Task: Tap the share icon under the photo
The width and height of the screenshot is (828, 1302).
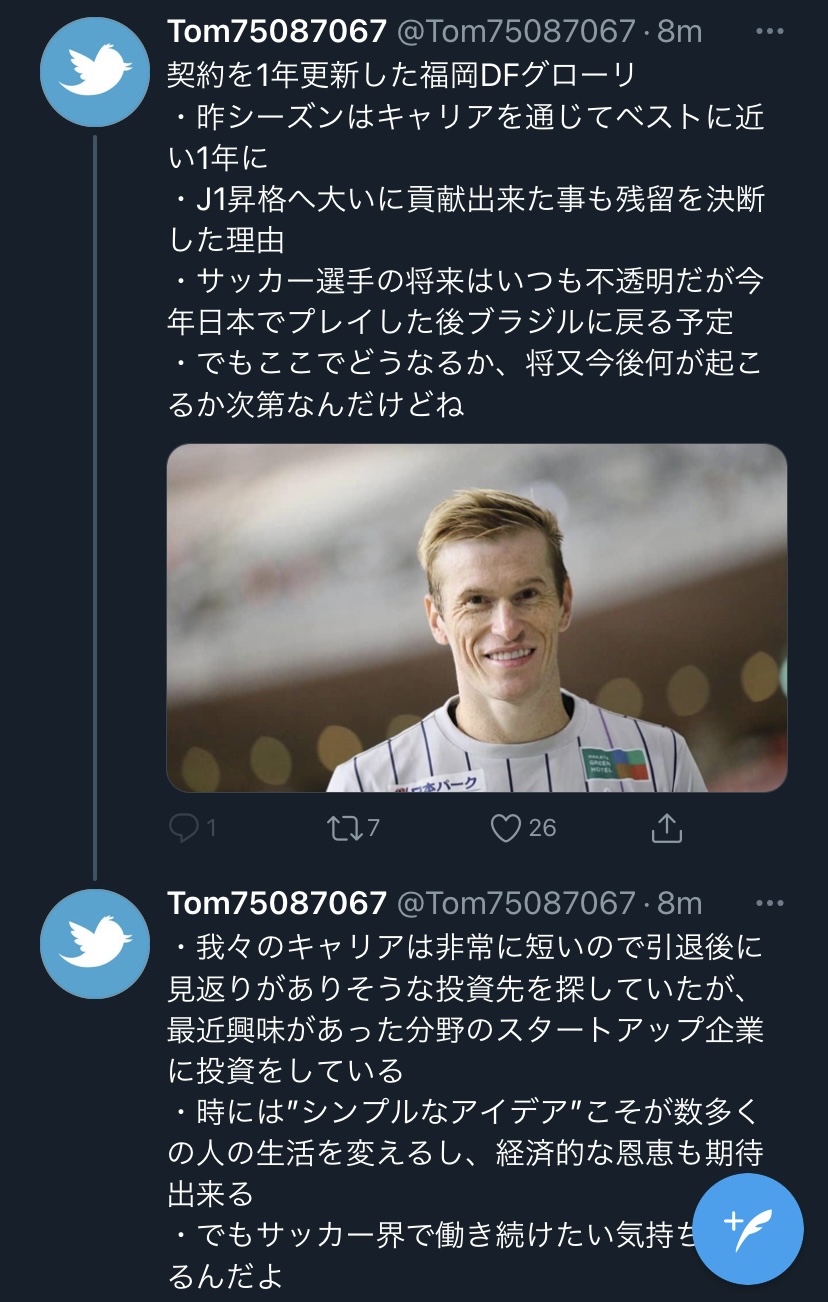Action: [x=666, y=828]
